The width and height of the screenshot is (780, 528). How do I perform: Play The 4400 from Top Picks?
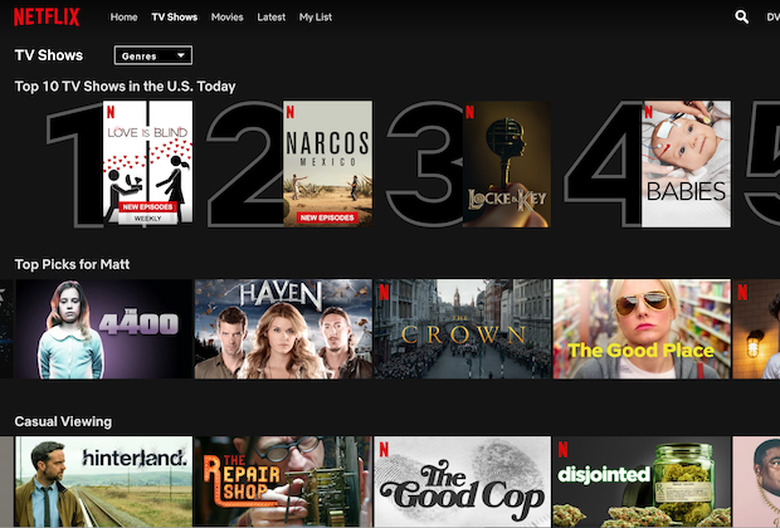point(103,329)
